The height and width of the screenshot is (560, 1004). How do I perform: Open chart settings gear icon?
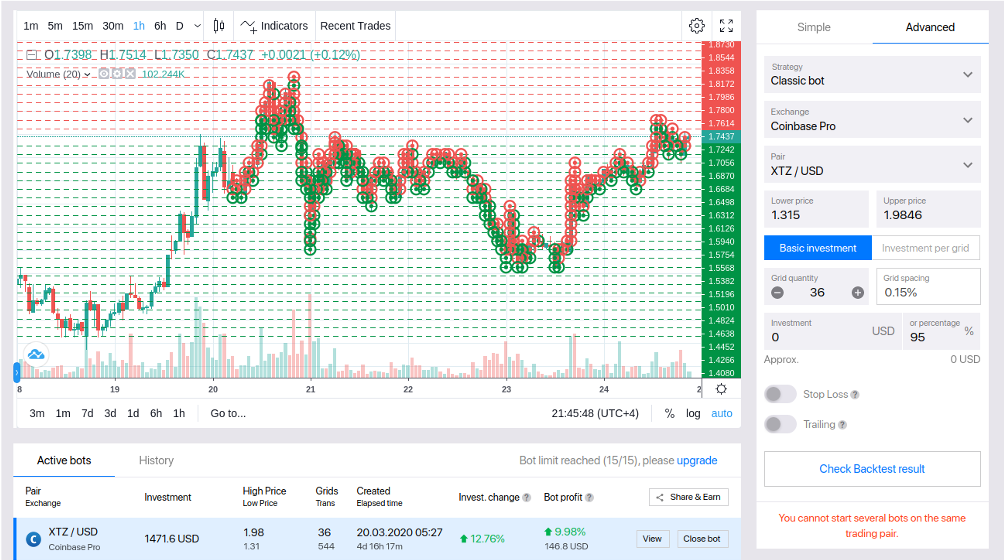[697, 26]
